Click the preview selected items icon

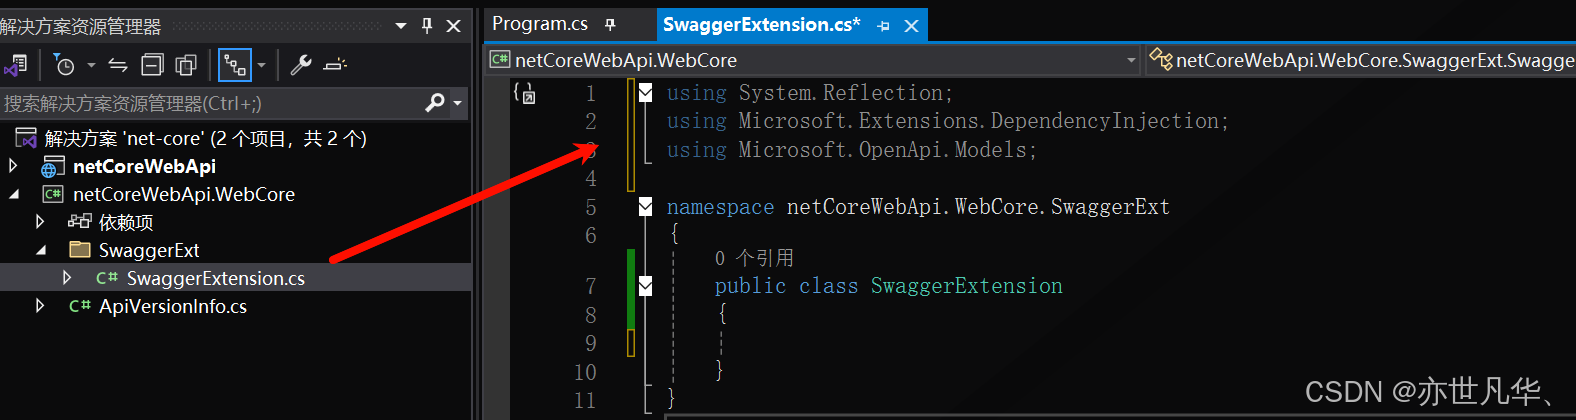[335, 65]
